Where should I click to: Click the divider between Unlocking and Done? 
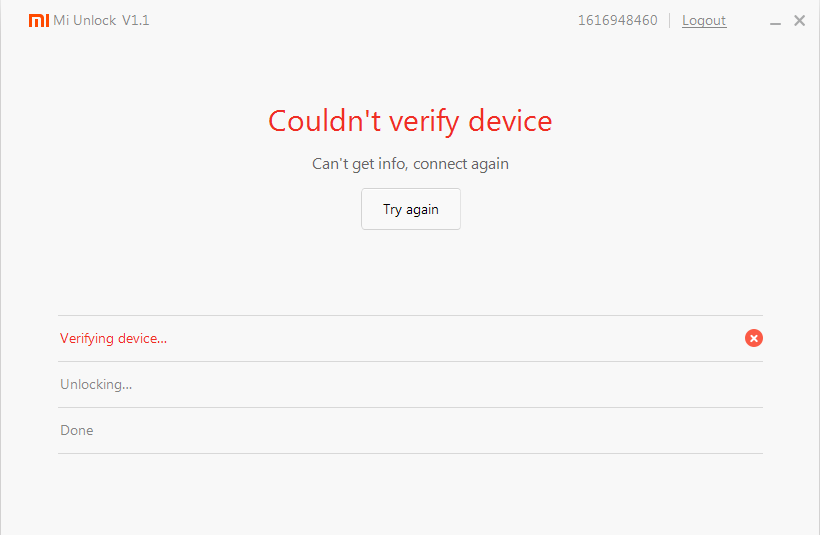pyautogui.click(x=410, y=407)
